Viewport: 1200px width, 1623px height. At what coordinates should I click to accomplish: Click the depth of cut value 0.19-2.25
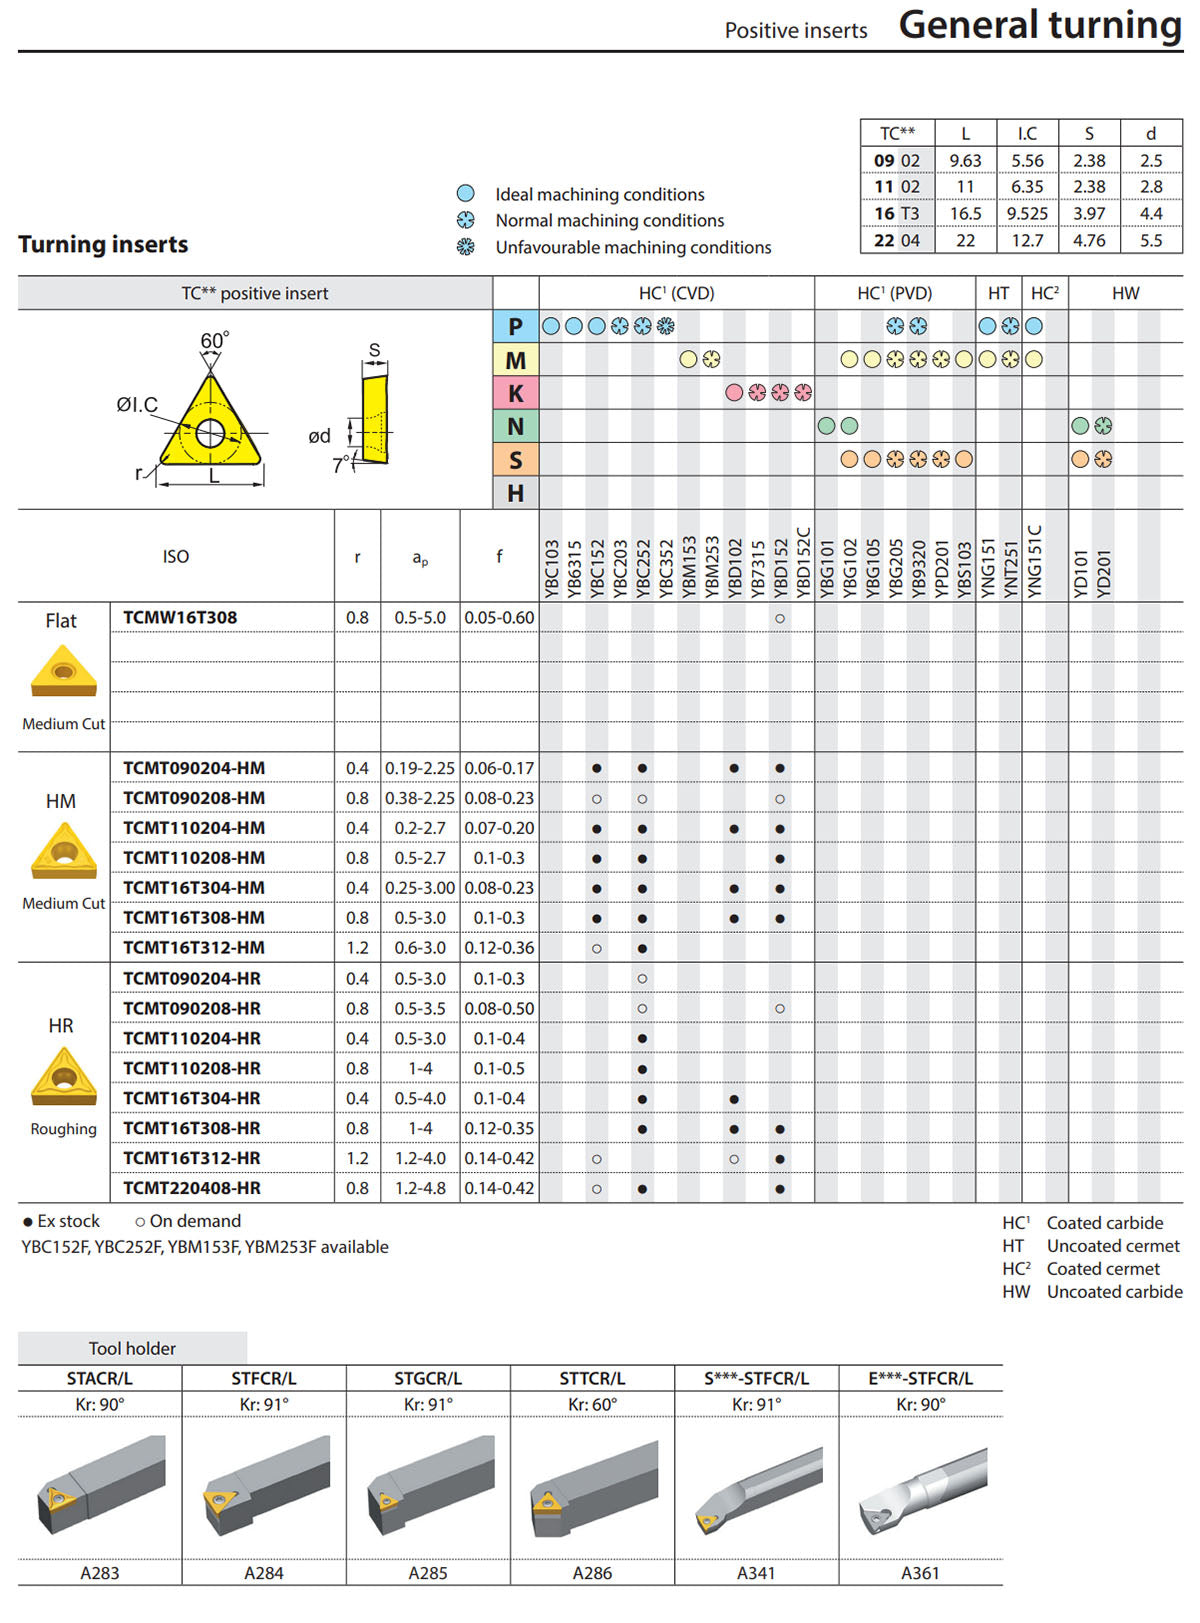[420, 768]
